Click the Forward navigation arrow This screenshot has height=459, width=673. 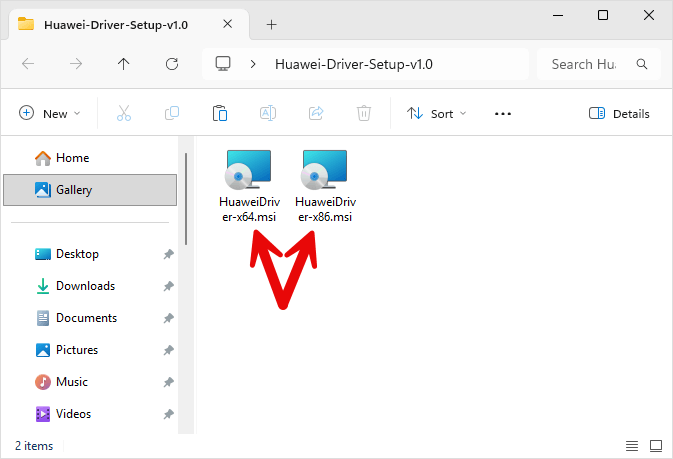pyautogui.click(x=76, y=64)
